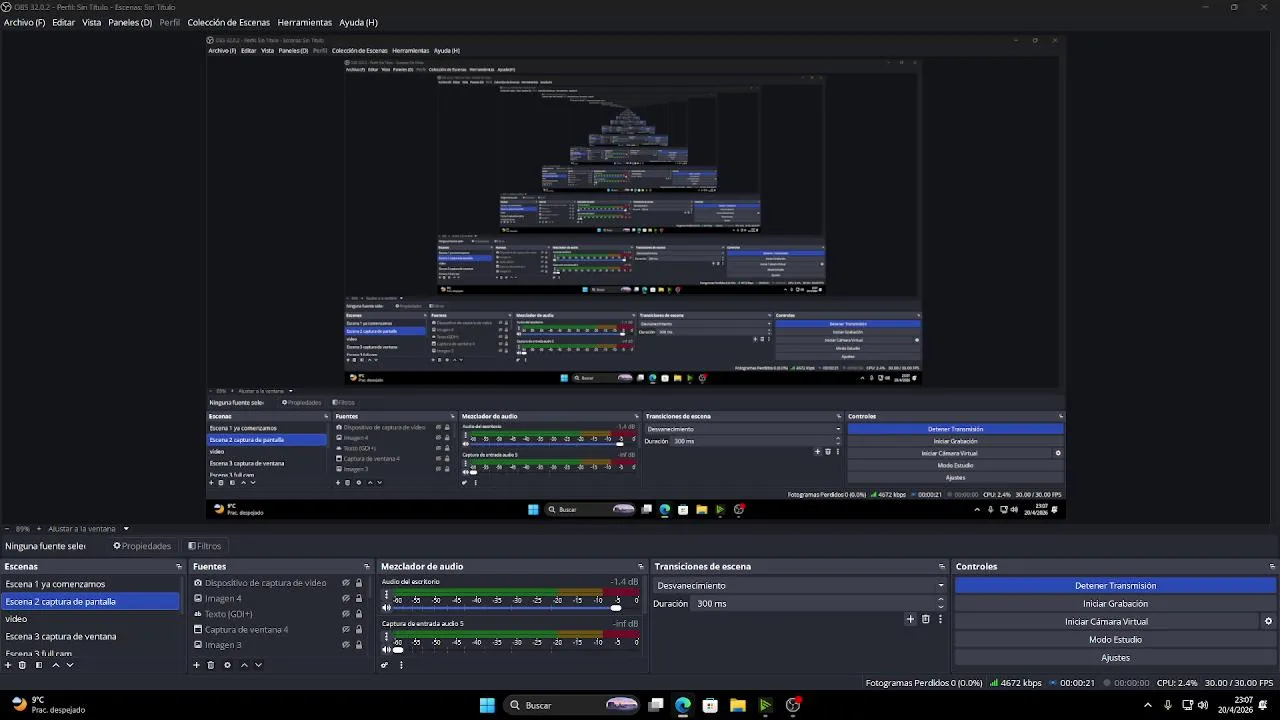Viewport: 1280px width, 720px height.
Task: Toggle visibility of Imagen 3 source
Action: [346, 645]
